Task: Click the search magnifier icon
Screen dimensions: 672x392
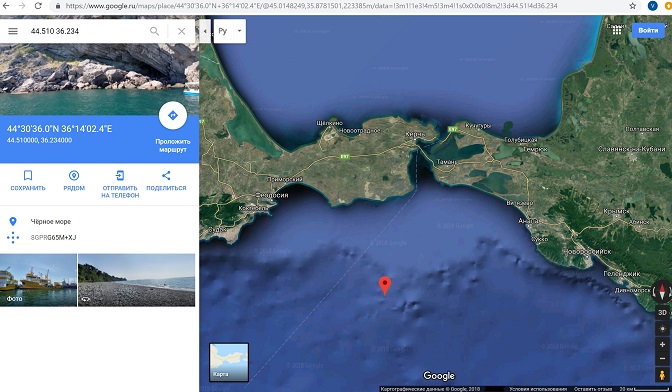Action: 154,31
